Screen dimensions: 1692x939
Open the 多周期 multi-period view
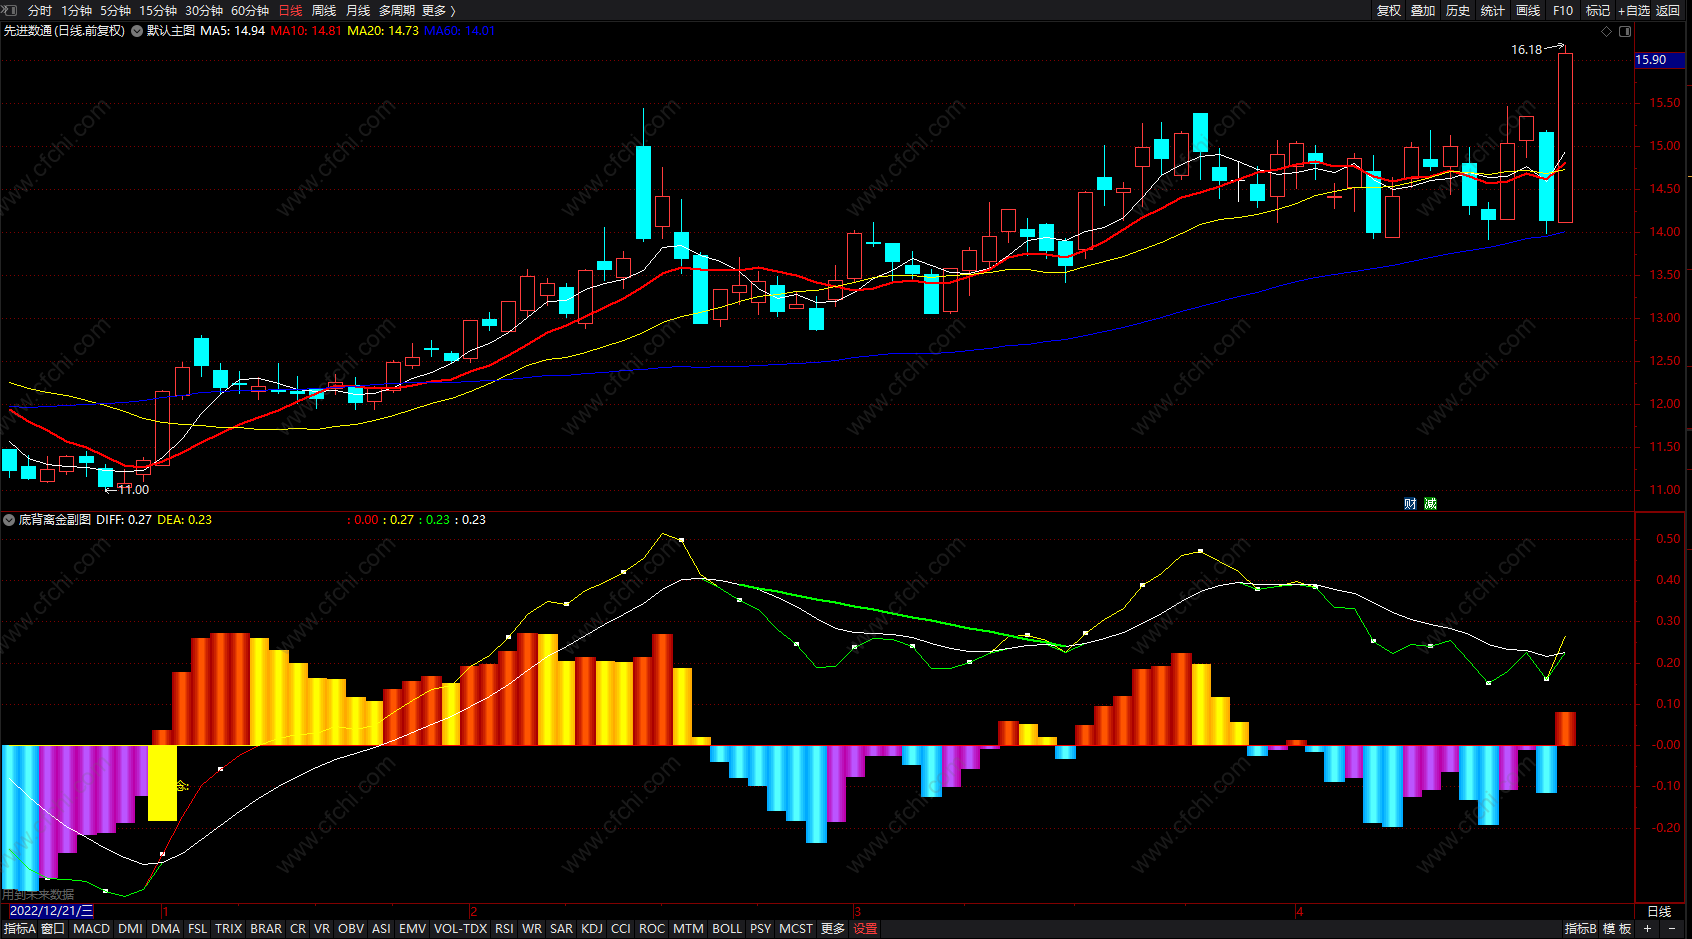(397, 10)
